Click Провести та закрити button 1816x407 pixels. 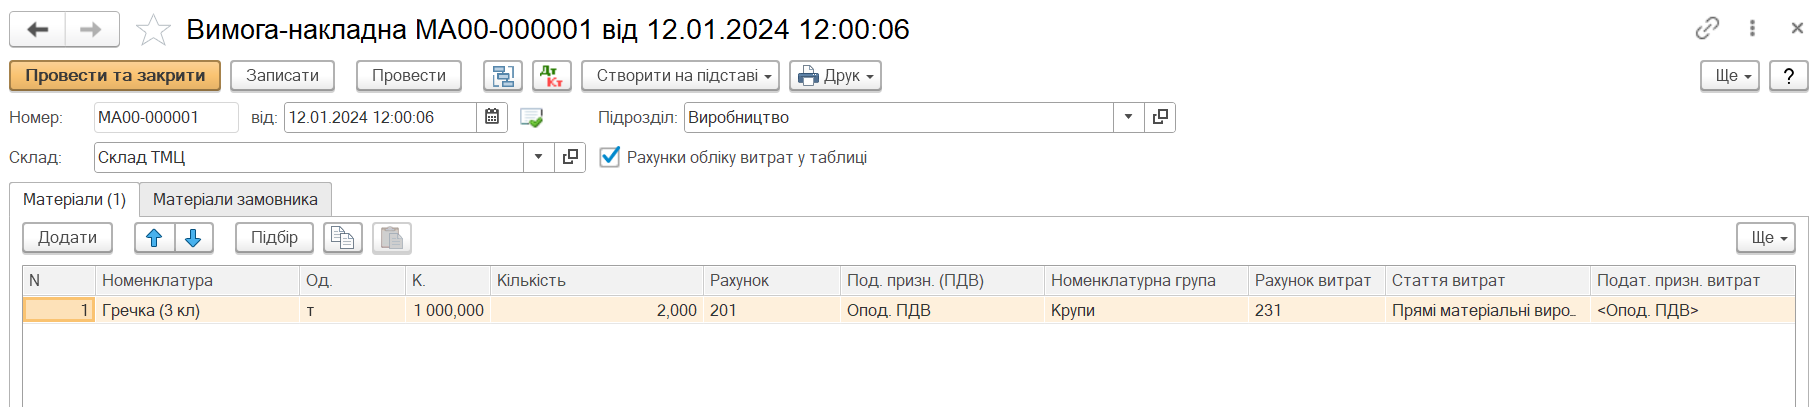point(115,76)
